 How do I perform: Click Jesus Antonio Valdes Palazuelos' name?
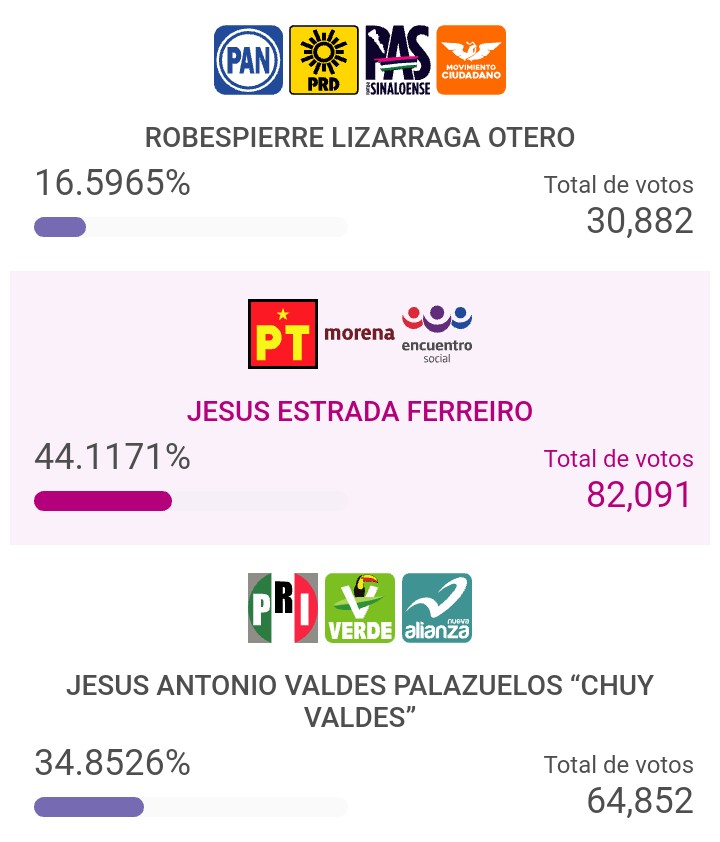coord(360,700)
